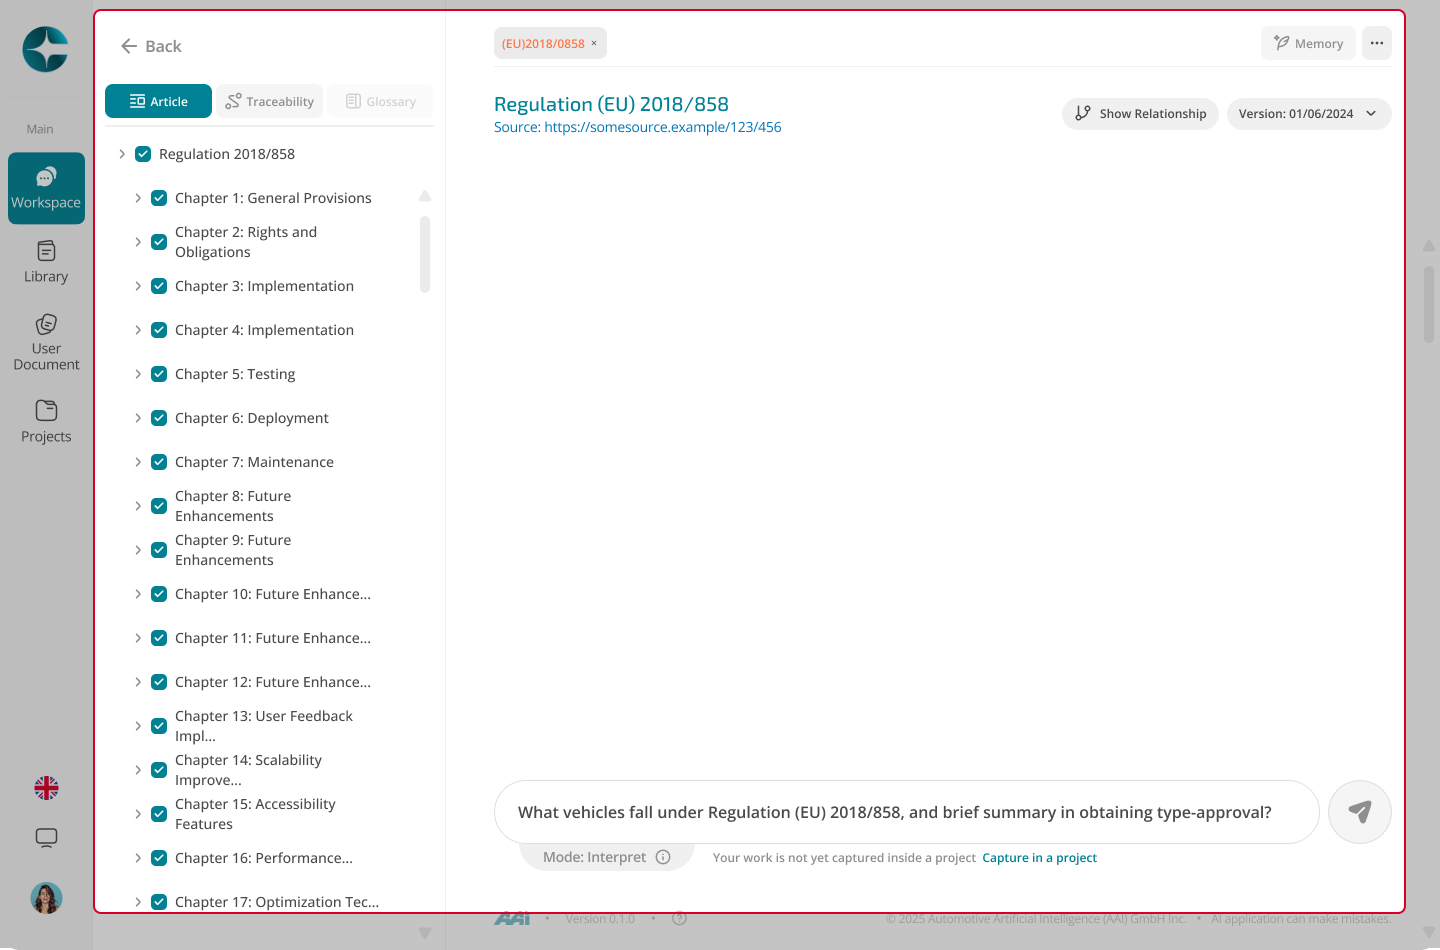1440x950 pixels.
Task: Expand Chapter 14: Scalability Improve...
Action: (138, 770)
